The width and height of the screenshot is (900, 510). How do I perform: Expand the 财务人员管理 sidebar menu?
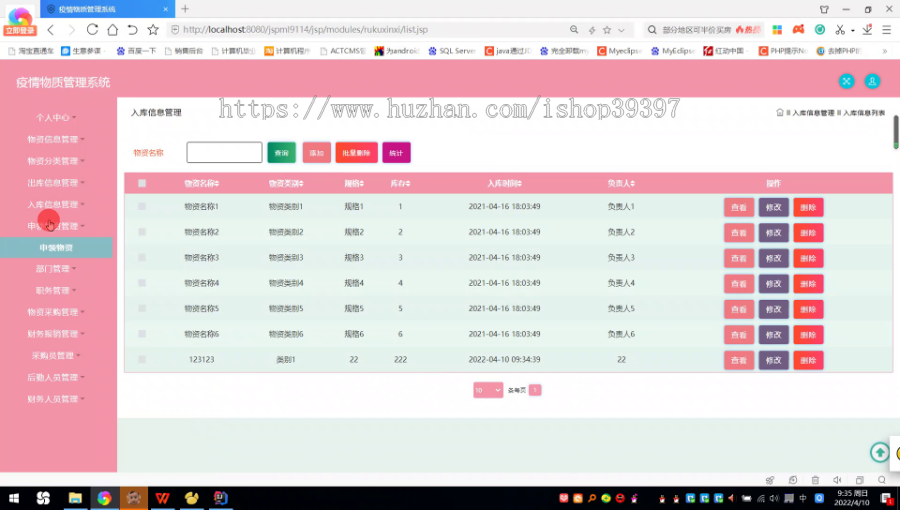56,399
